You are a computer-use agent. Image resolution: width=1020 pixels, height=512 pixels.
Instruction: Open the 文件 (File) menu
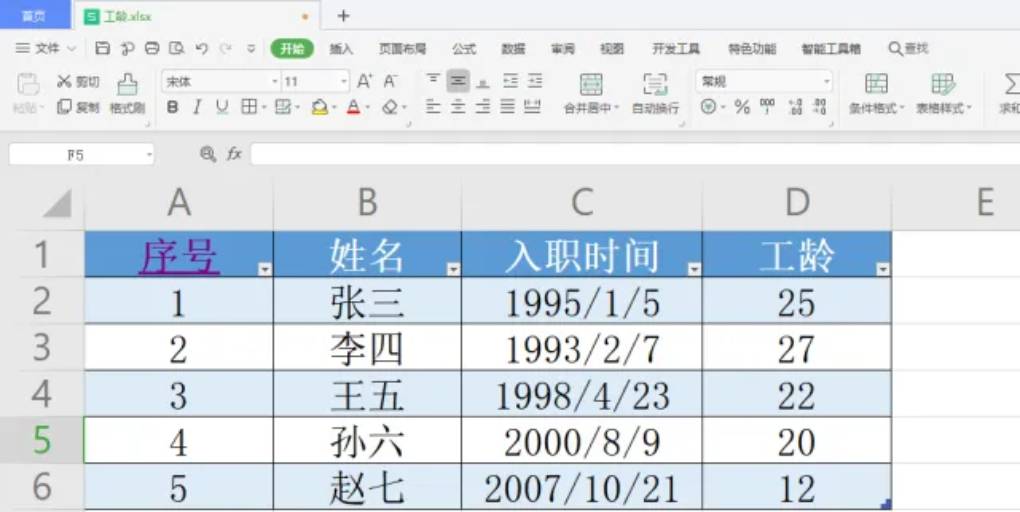coord(46,48)
